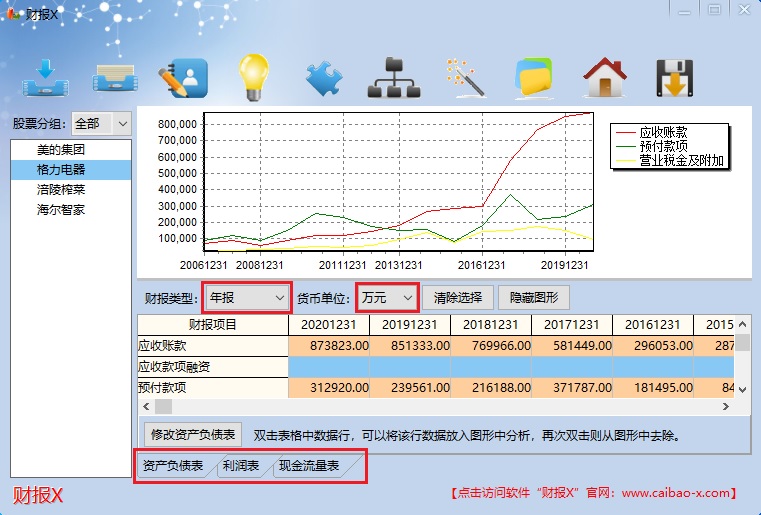The image size is (761, 515).
Task: Click the colored sticky notes icon
Action: tap(534, 78)
